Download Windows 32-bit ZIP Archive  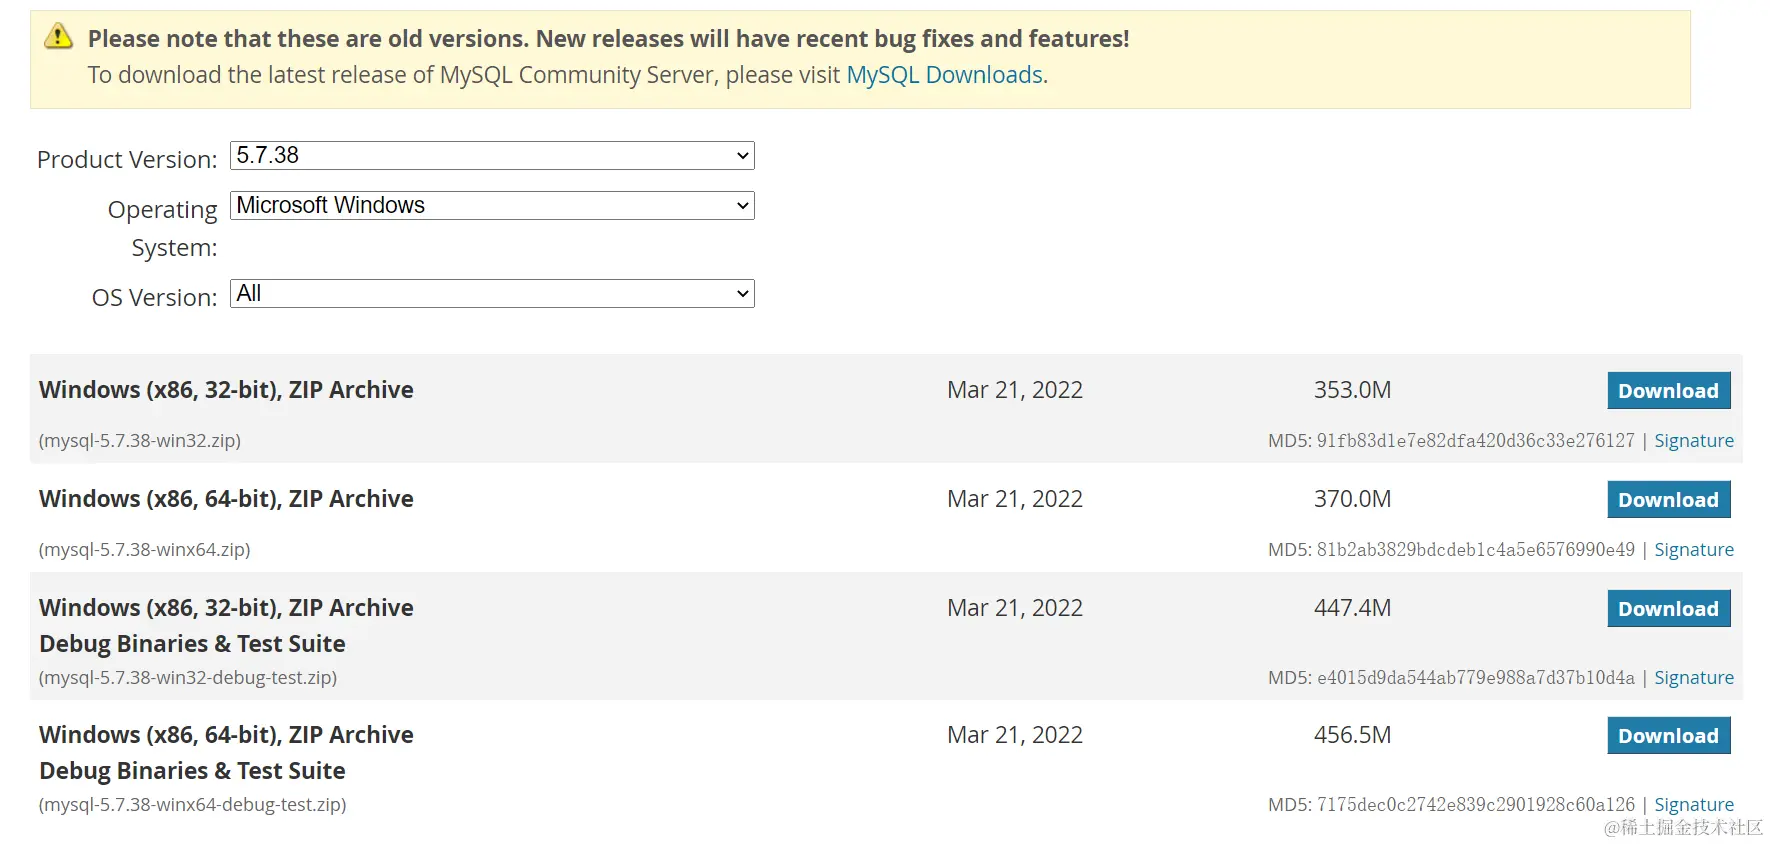point(1667,391)
